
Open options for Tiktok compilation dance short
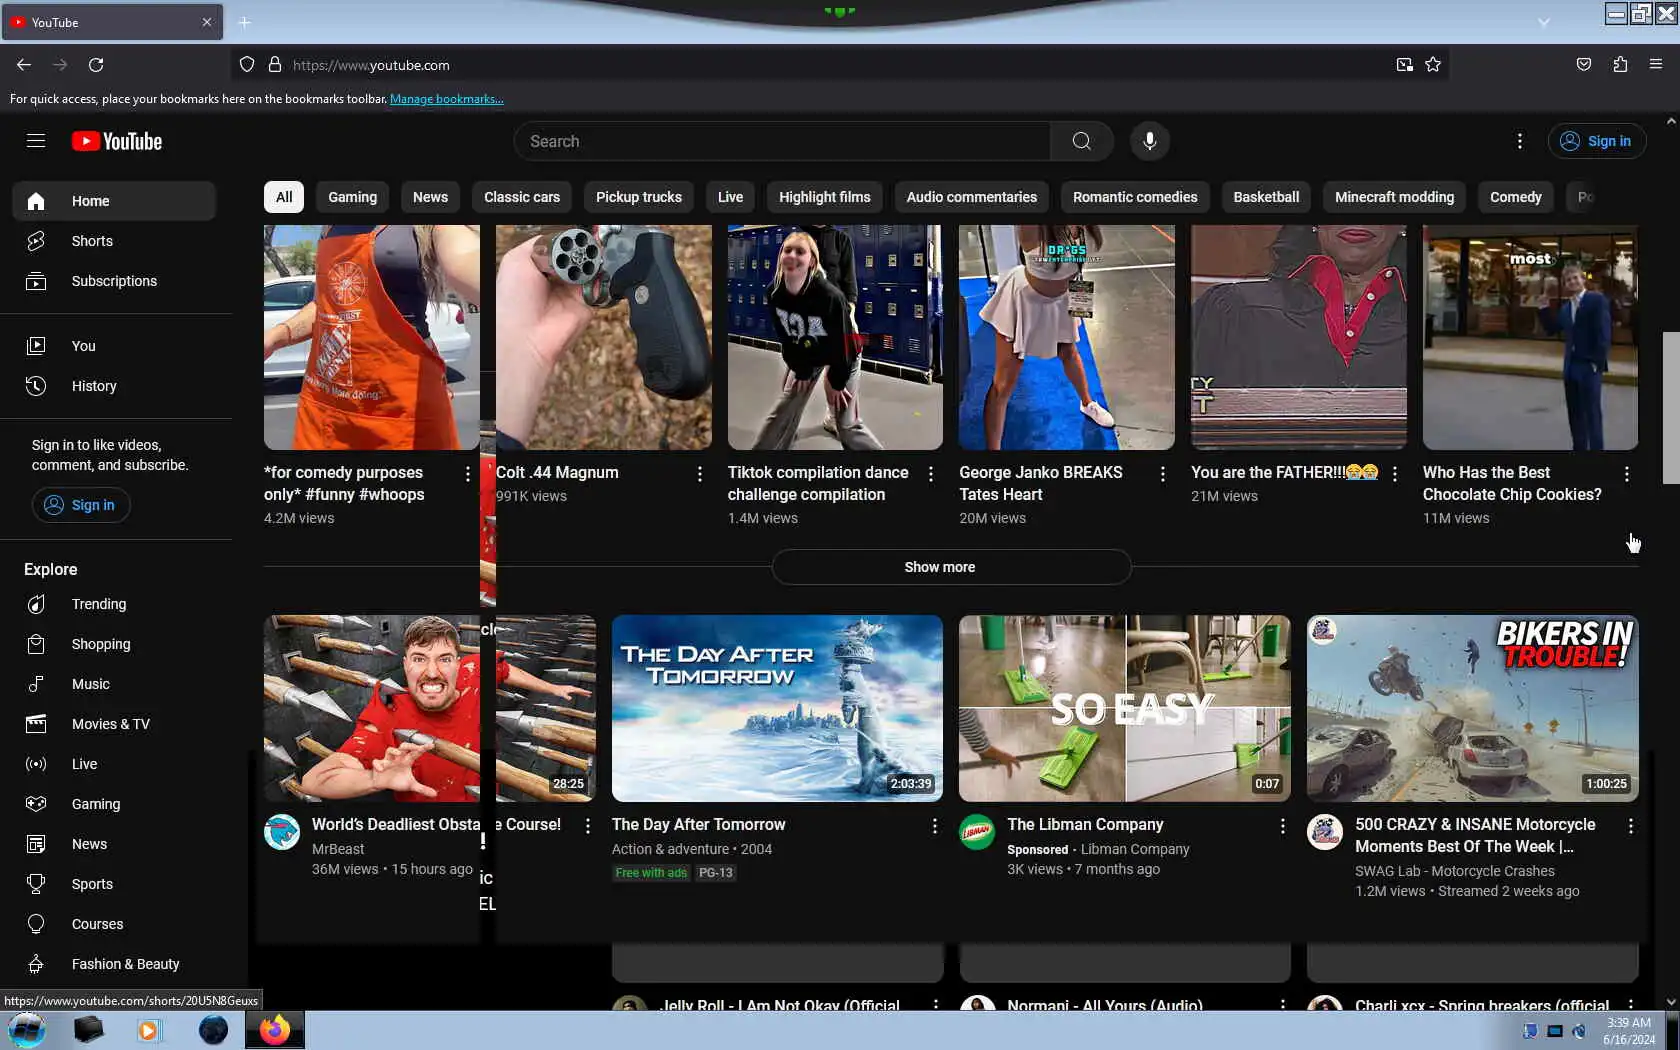931,473
